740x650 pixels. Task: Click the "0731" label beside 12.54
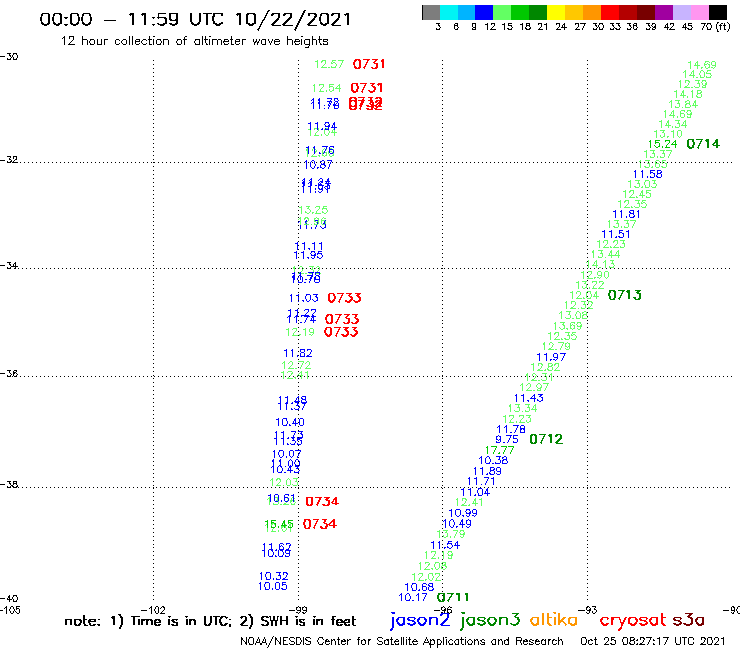coord(367,88)
